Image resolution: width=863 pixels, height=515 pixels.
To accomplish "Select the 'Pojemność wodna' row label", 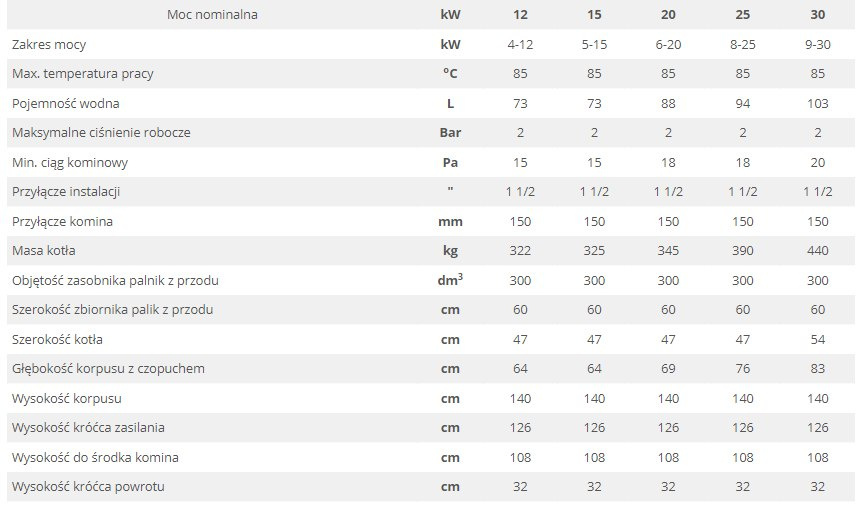I will [x=65, y=103].
